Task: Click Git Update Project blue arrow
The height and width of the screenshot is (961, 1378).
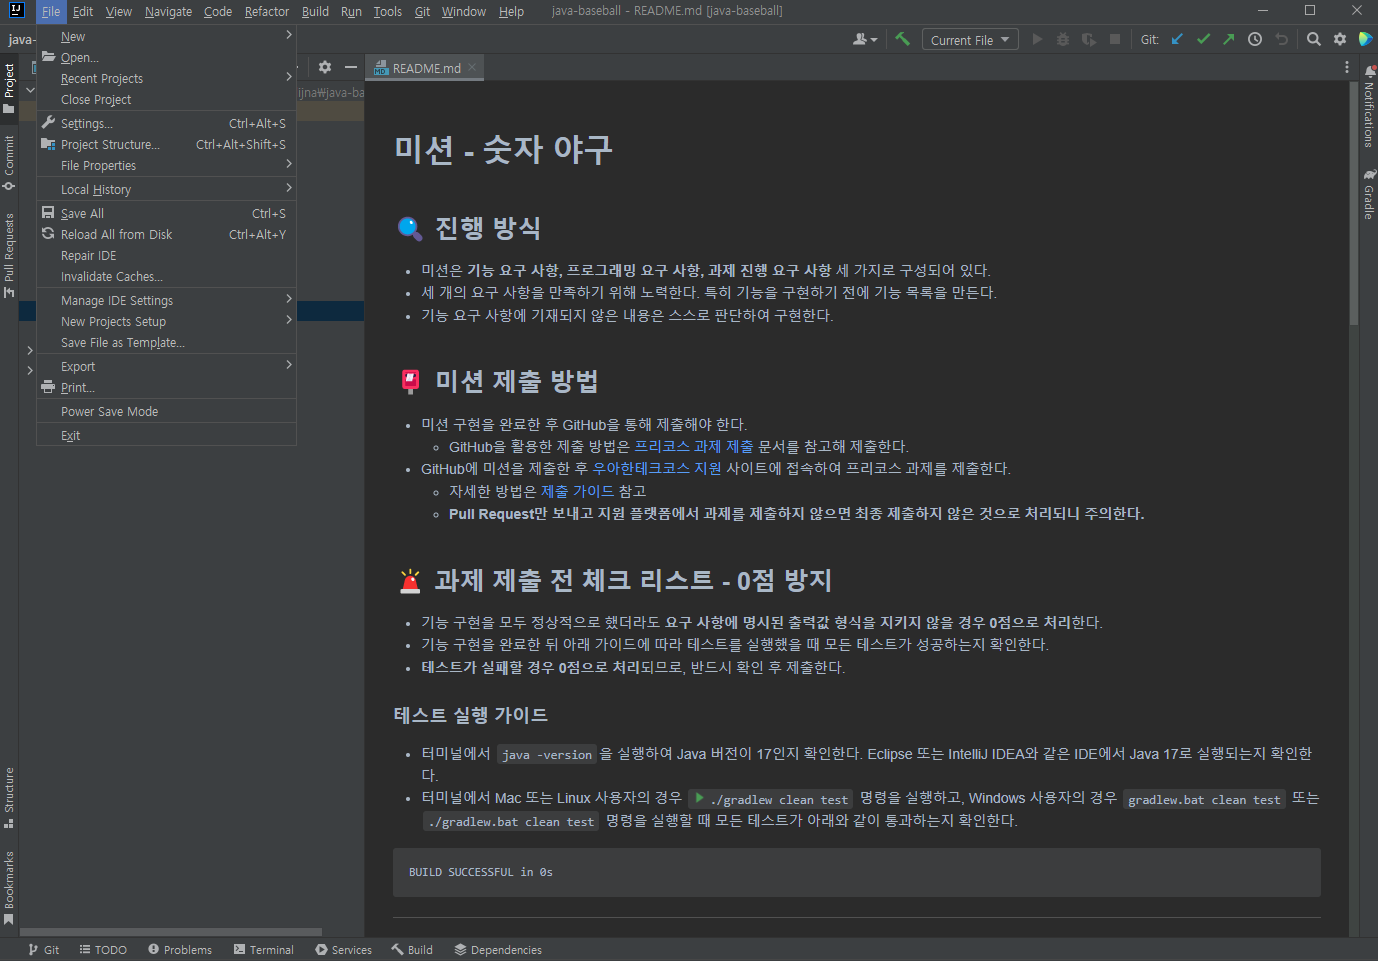Action: 1177,39
